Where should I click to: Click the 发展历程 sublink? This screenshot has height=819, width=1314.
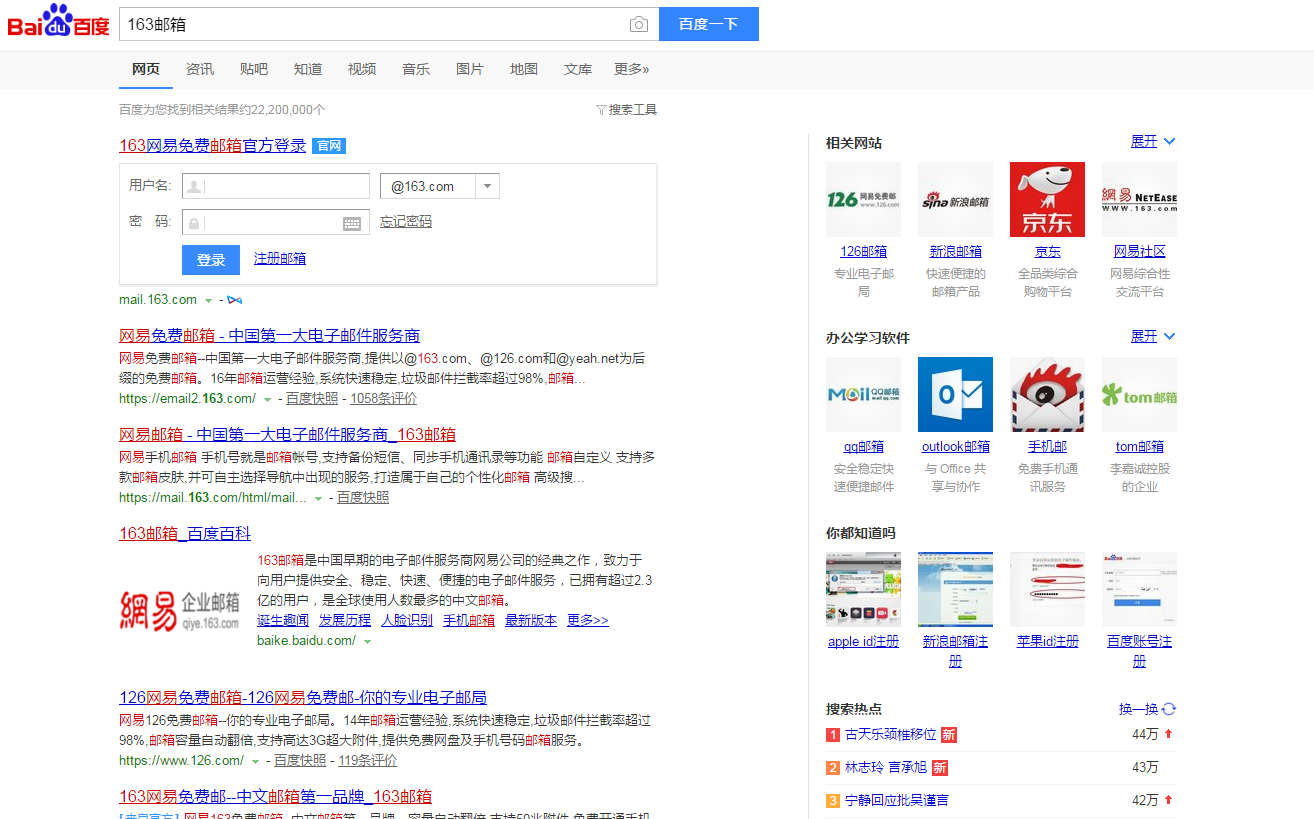tap(345, 621)
